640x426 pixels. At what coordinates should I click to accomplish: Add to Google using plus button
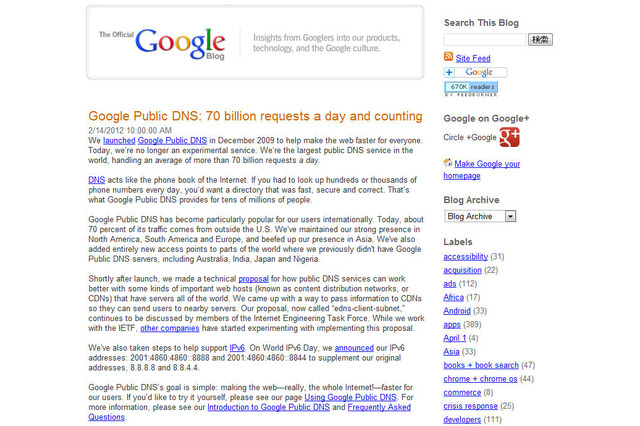click(x=475, y=72)
